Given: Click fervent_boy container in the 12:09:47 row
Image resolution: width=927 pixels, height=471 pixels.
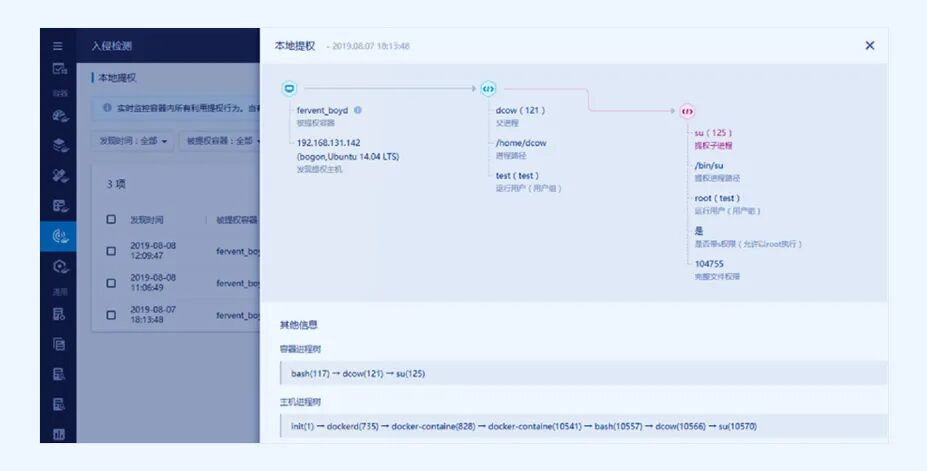Looking at the screenshot, I should (238, 251).
